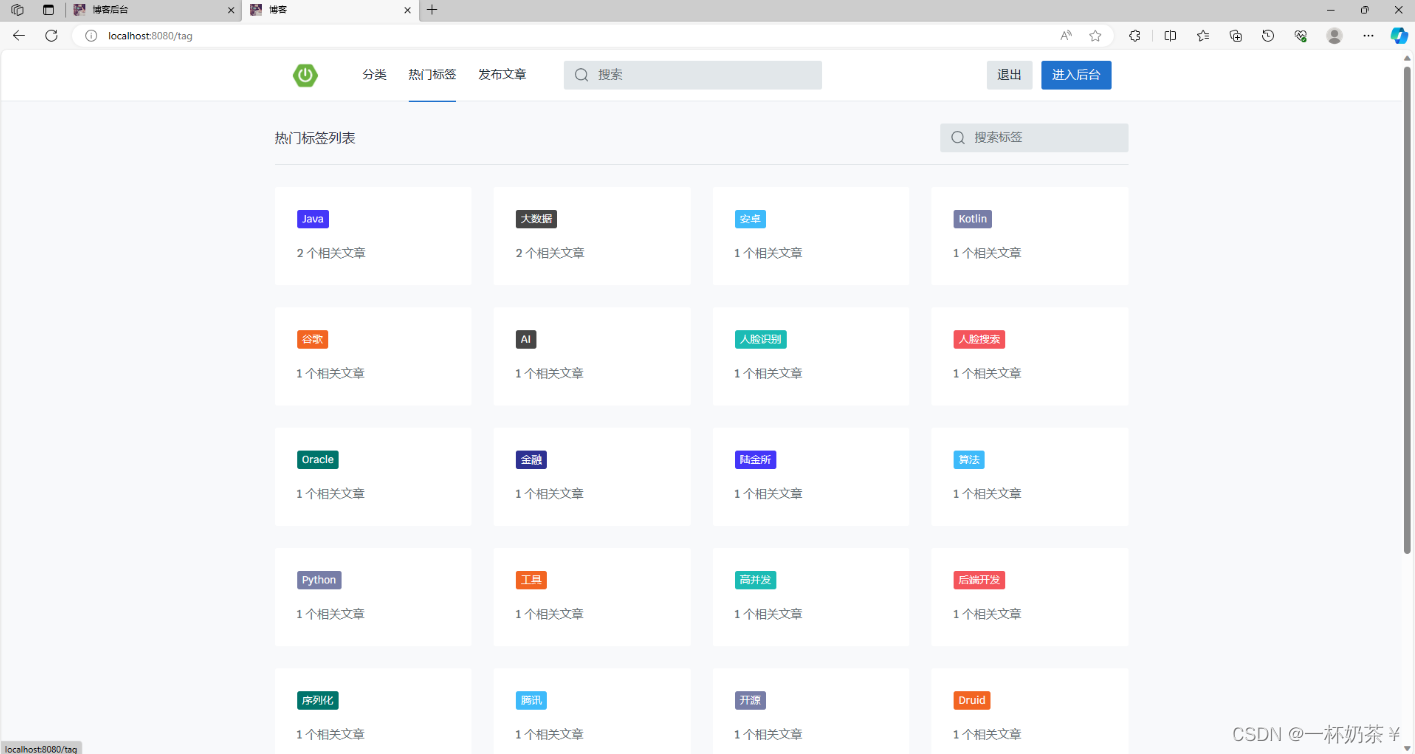This screenshot has width=1415, height=754.
Task: Open browser history icon
Action: click(x=1268, y=35)
